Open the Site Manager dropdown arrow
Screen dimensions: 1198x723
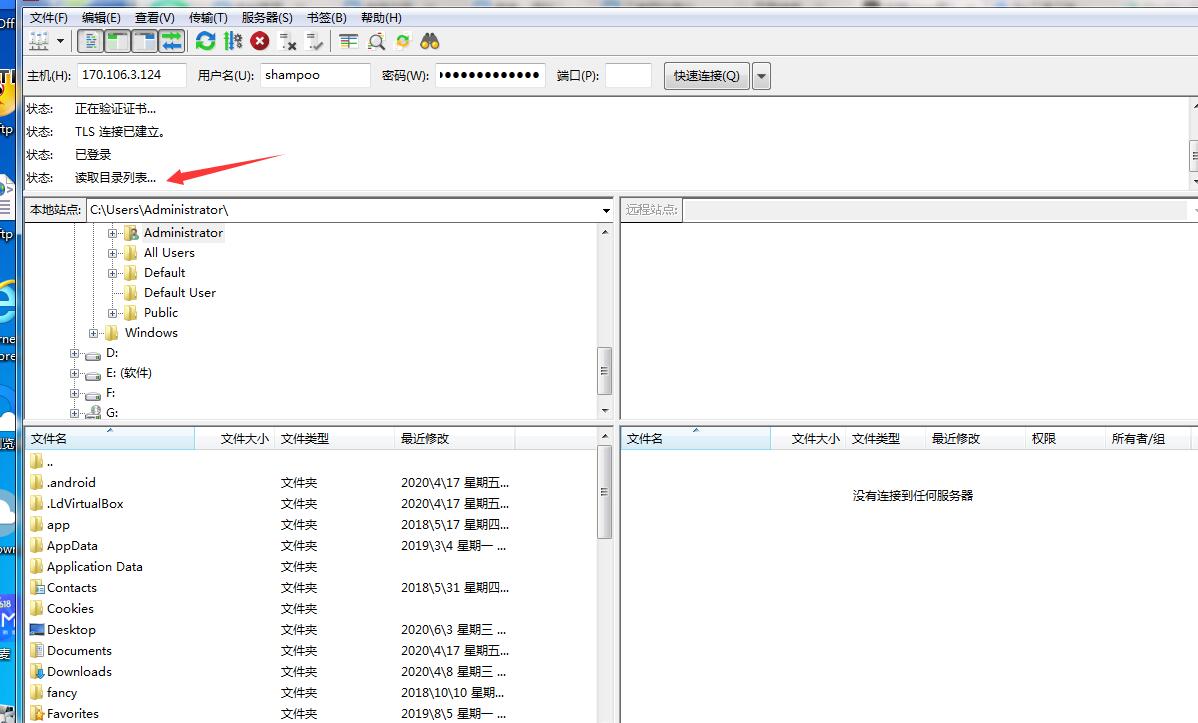[60, 41]
